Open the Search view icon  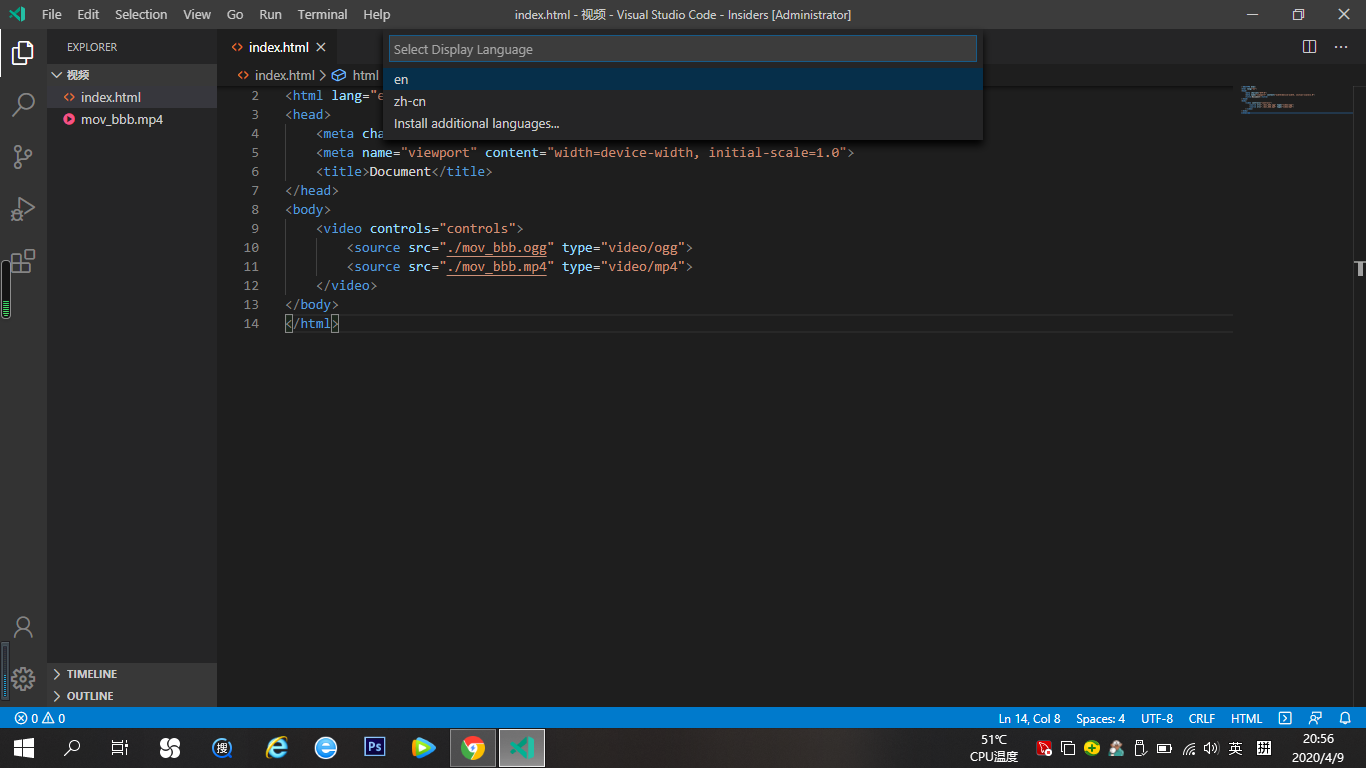click(22, 104)
